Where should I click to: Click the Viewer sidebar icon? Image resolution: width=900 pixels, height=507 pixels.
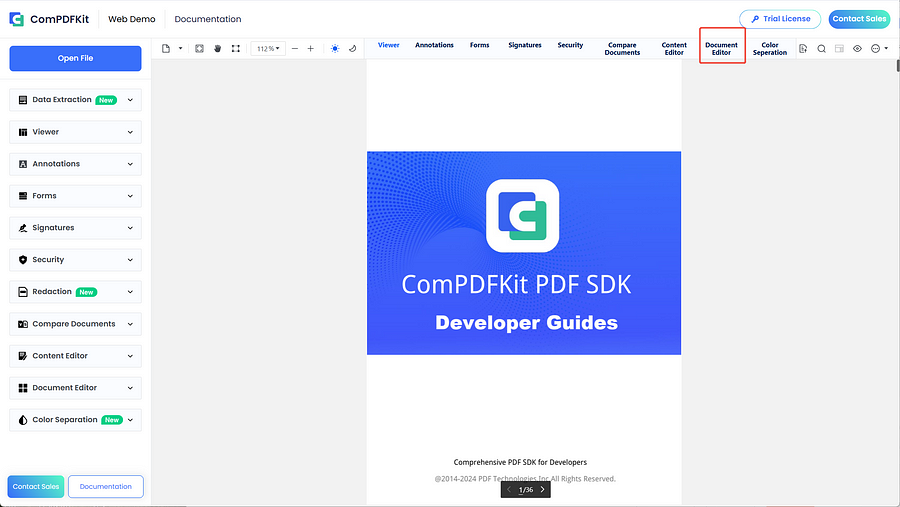pos(23,132)
